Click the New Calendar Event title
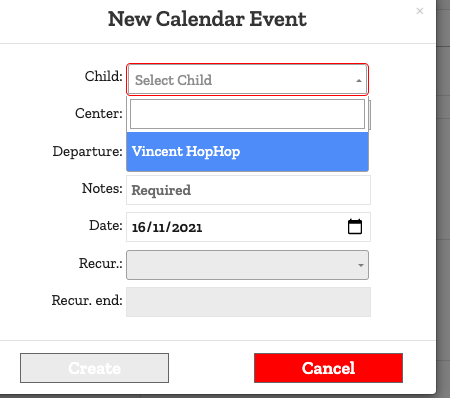Image resolution: width=450 pixels, height=398 pixels. click(207, 19)
